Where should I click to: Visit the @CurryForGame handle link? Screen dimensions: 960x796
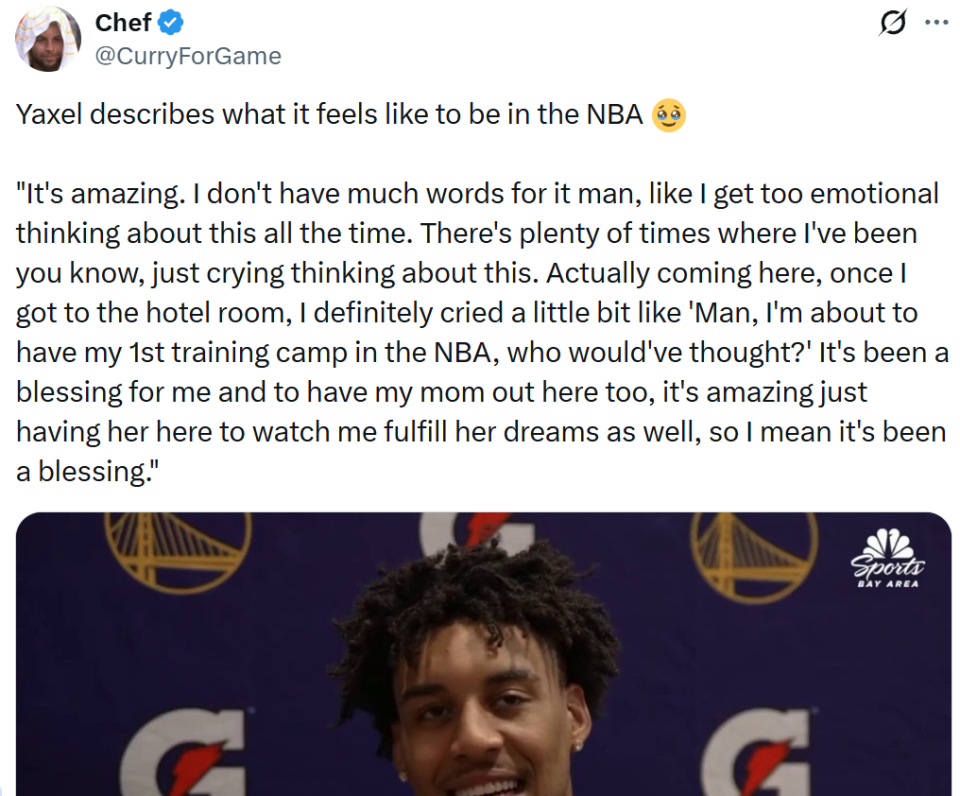click(188, 56)
